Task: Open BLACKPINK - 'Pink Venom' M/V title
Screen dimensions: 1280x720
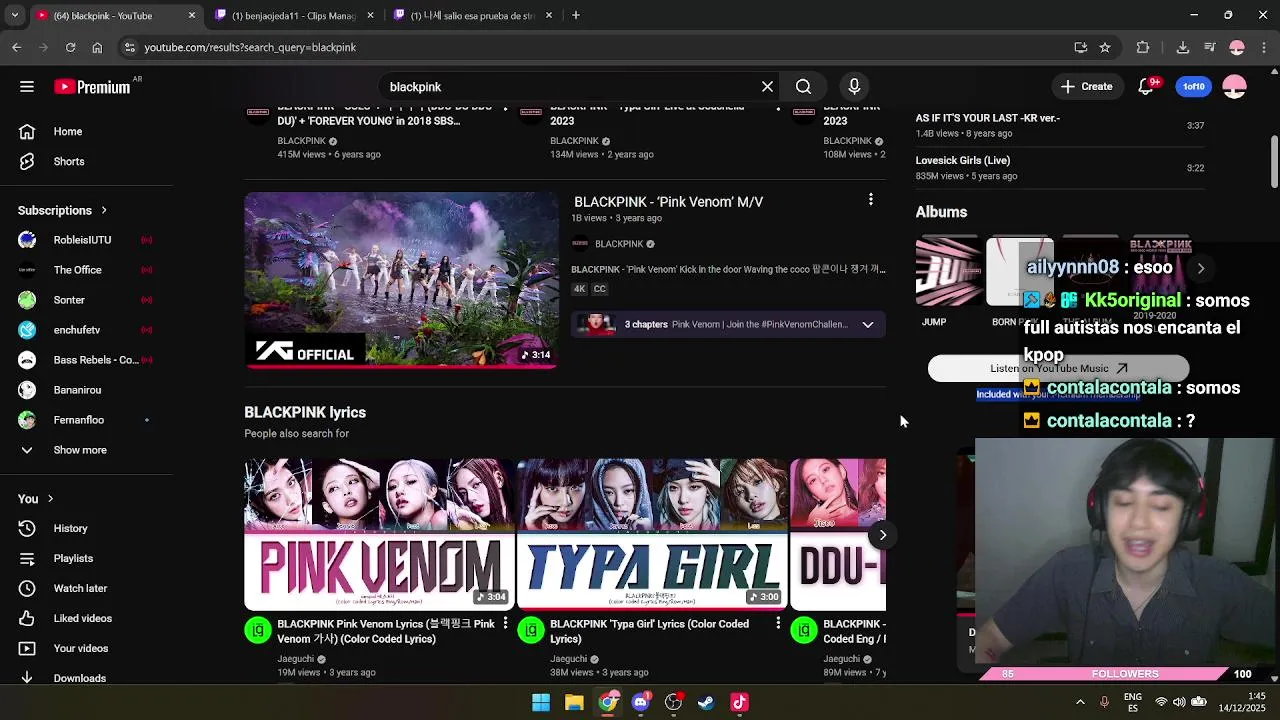Action: [668, 202]
